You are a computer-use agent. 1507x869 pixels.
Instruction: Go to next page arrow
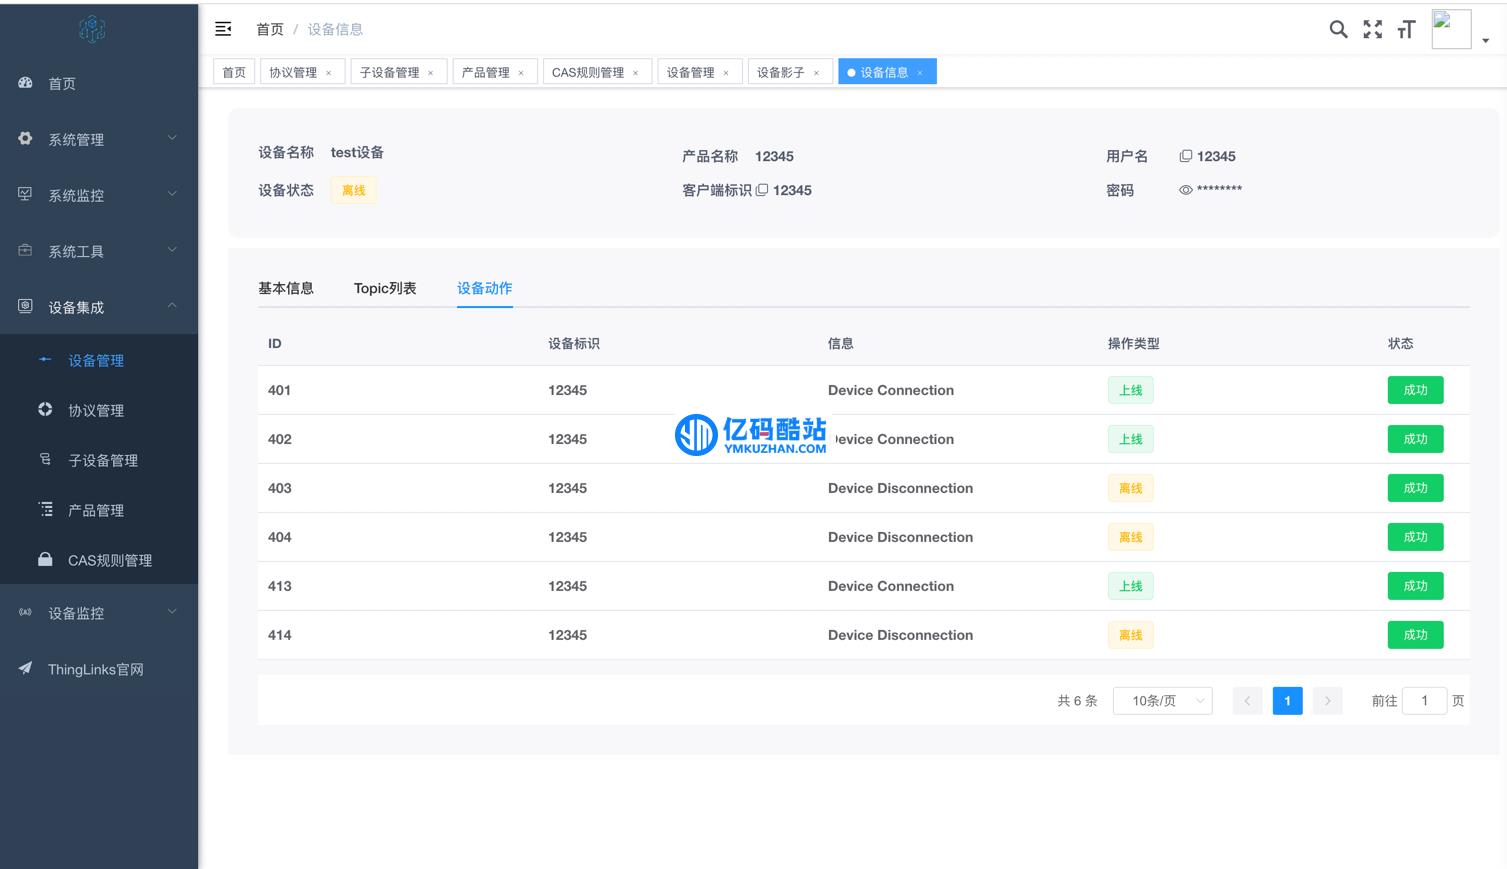tap(1328, 701)
